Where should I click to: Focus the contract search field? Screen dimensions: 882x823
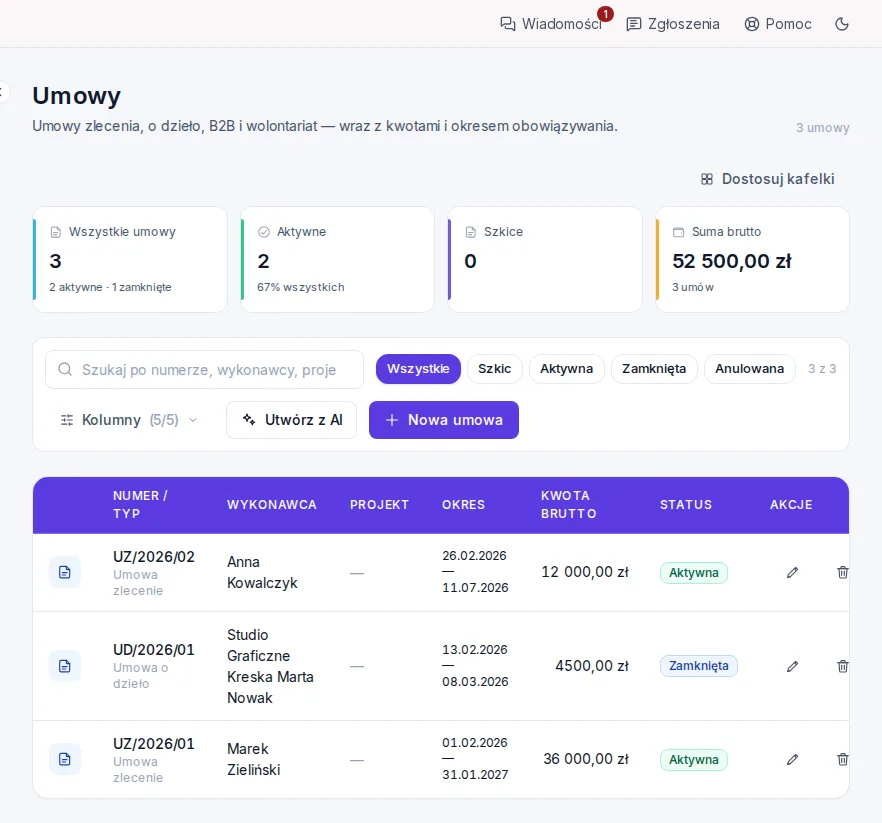click(204, 370)
